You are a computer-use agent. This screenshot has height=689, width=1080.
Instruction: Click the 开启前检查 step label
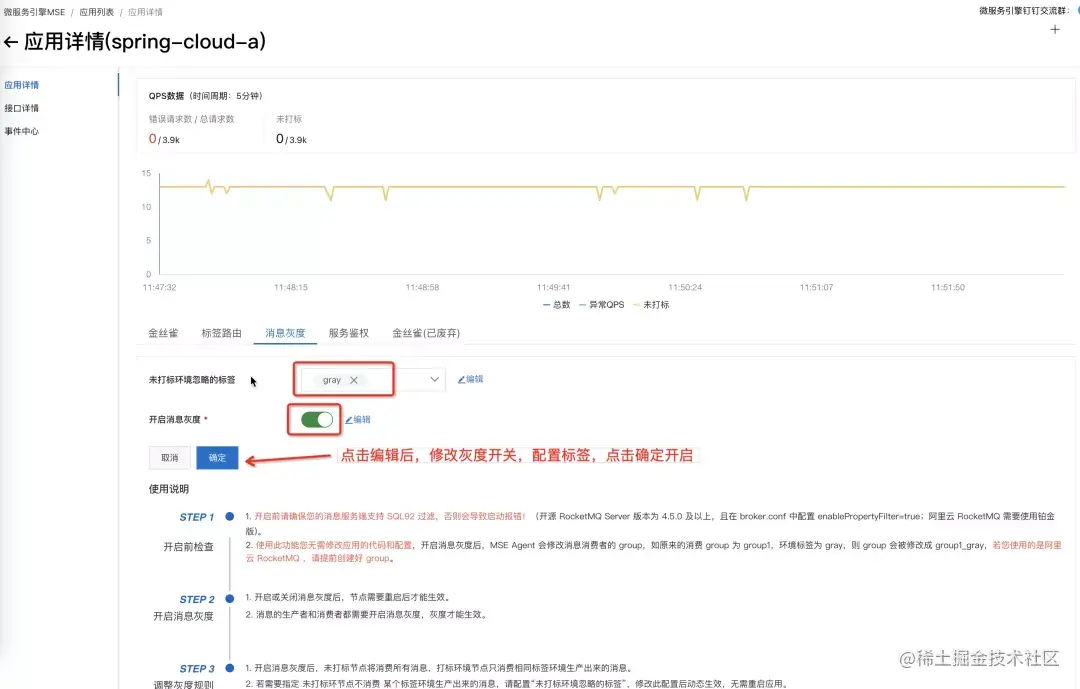(x=188, y=547)
